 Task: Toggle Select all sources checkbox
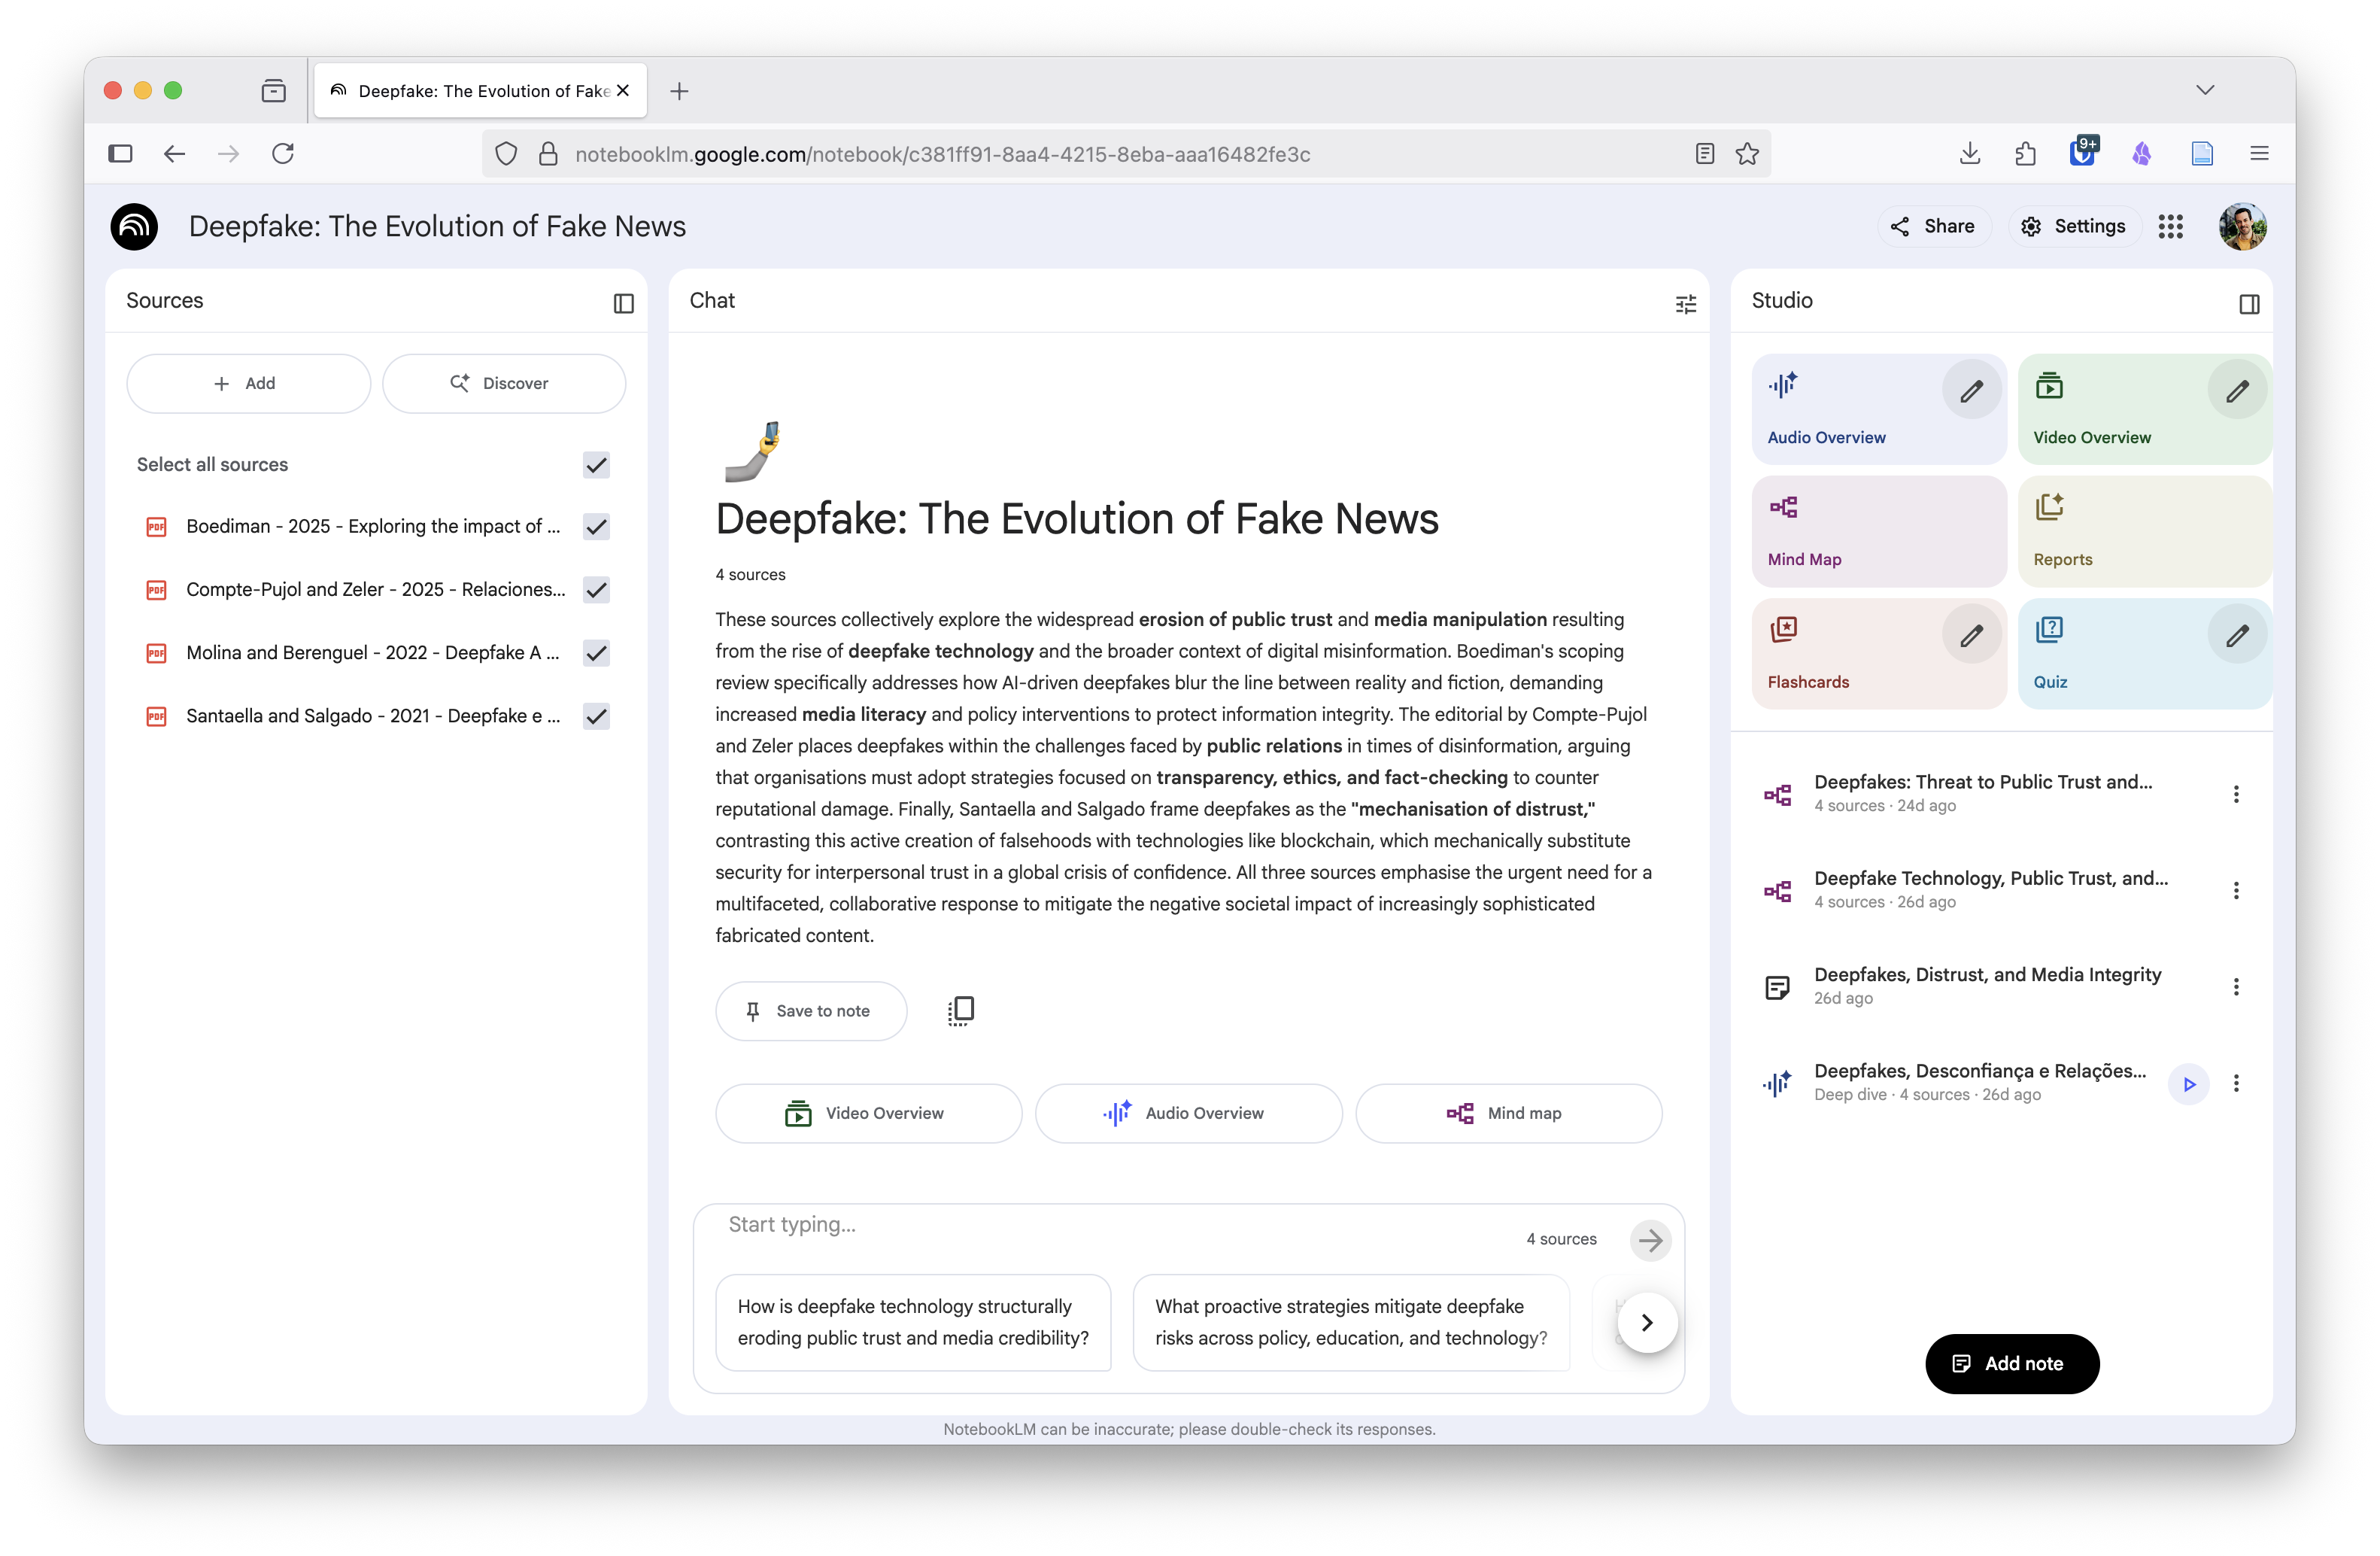click(x=596, y=465)
